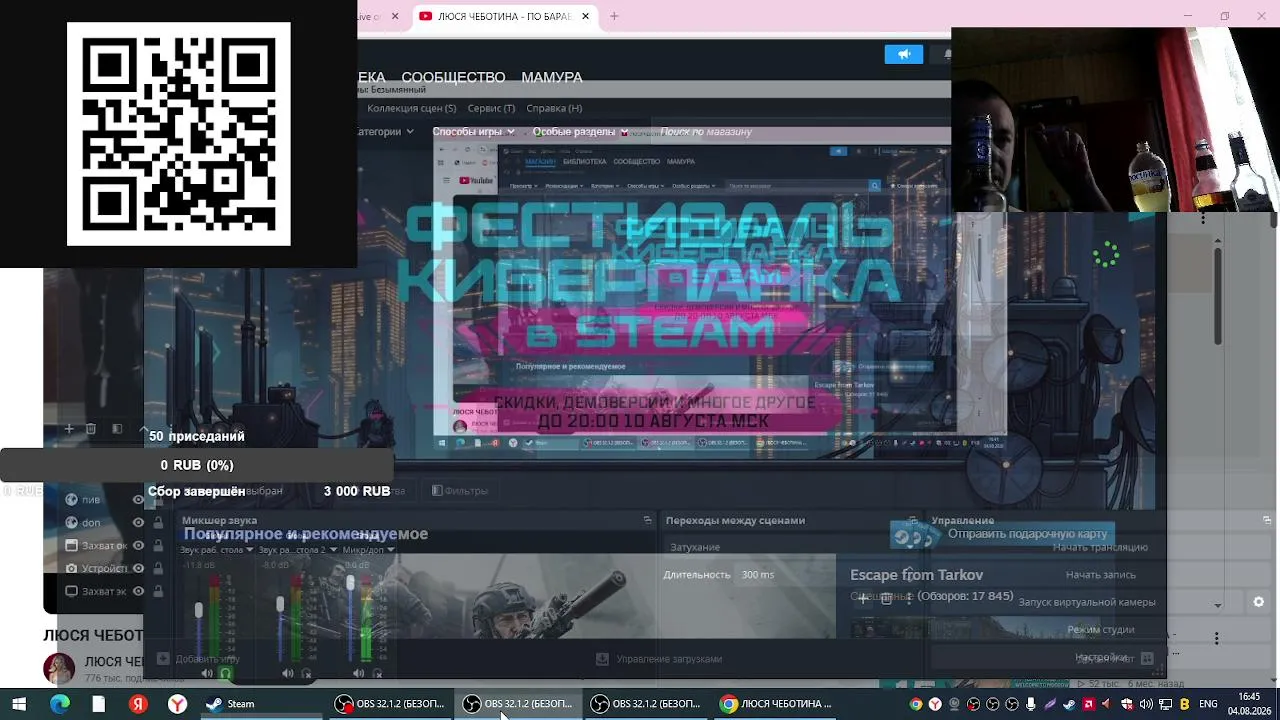
Task: Click the 'Escape from Tarkov' game title
Action: [x=916, y=575]
